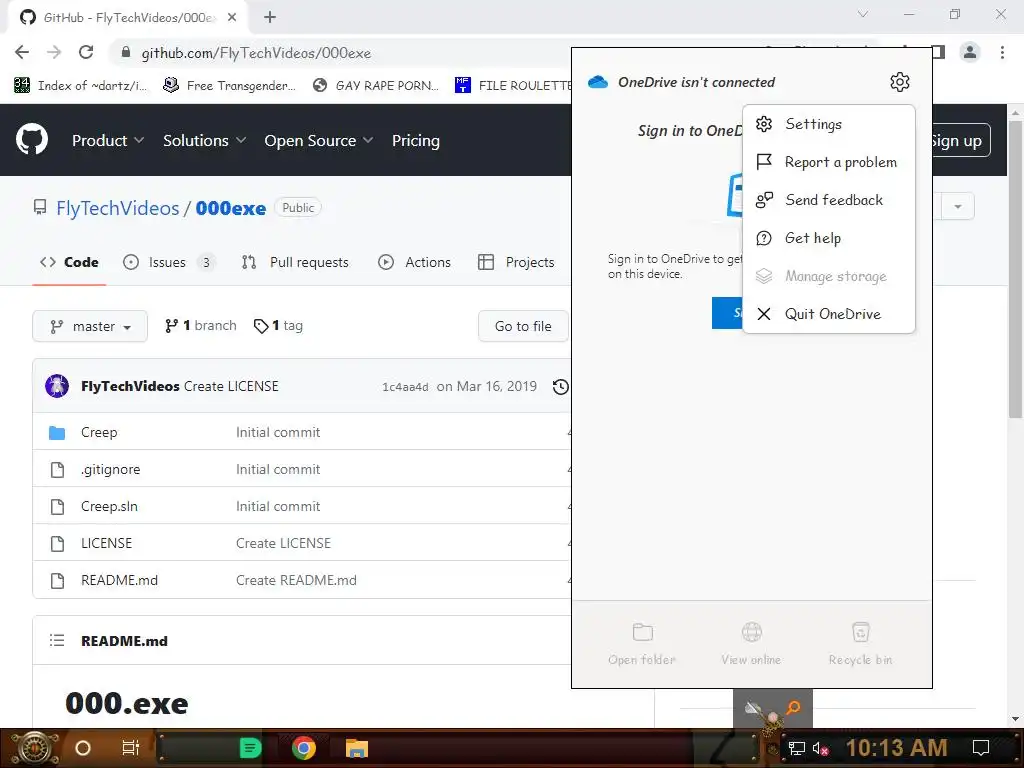The image size is (1024, 768).
Task: Open the 1 branch link
Action: 200,325
